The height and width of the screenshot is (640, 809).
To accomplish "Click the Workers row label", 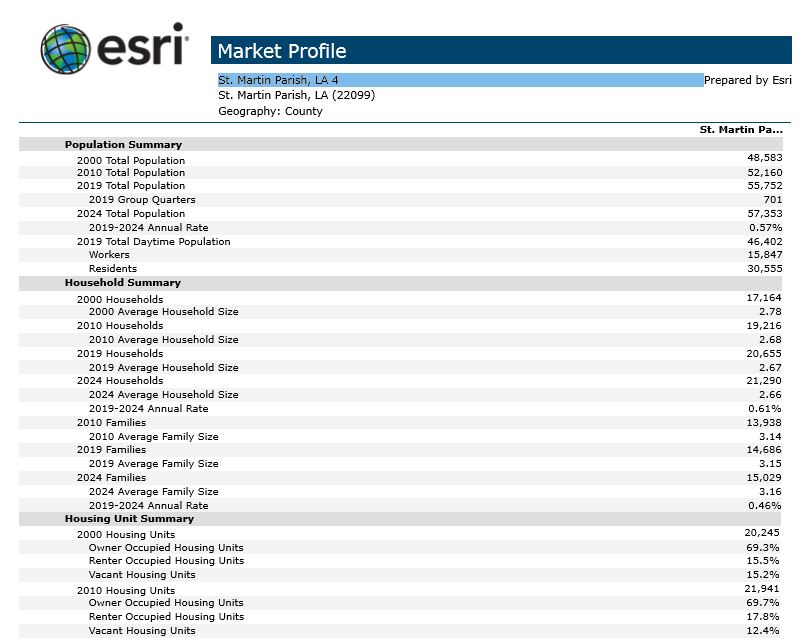I will tap(109, 254).
